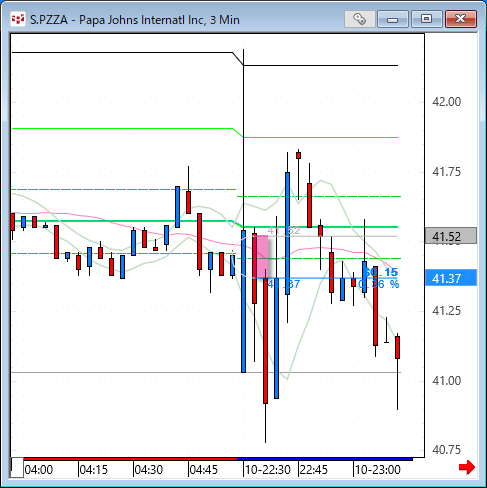
Task: Click the 10-23:00 time axis label
Action: (377, 470)
